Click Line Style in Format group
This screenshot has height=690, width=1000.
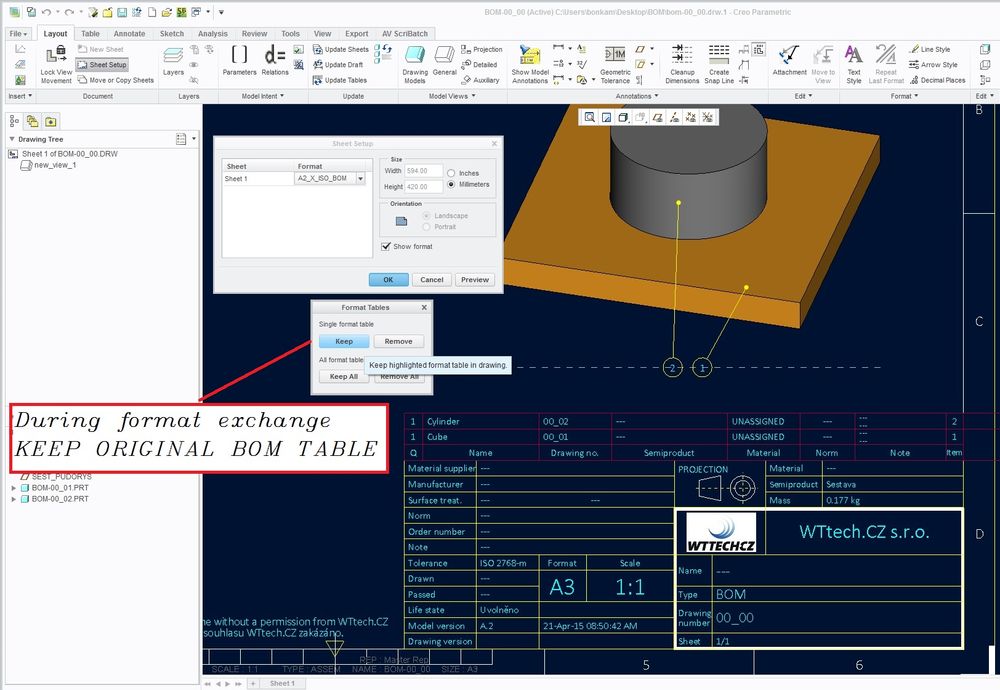pyautogui.click(x=930, y=49)
